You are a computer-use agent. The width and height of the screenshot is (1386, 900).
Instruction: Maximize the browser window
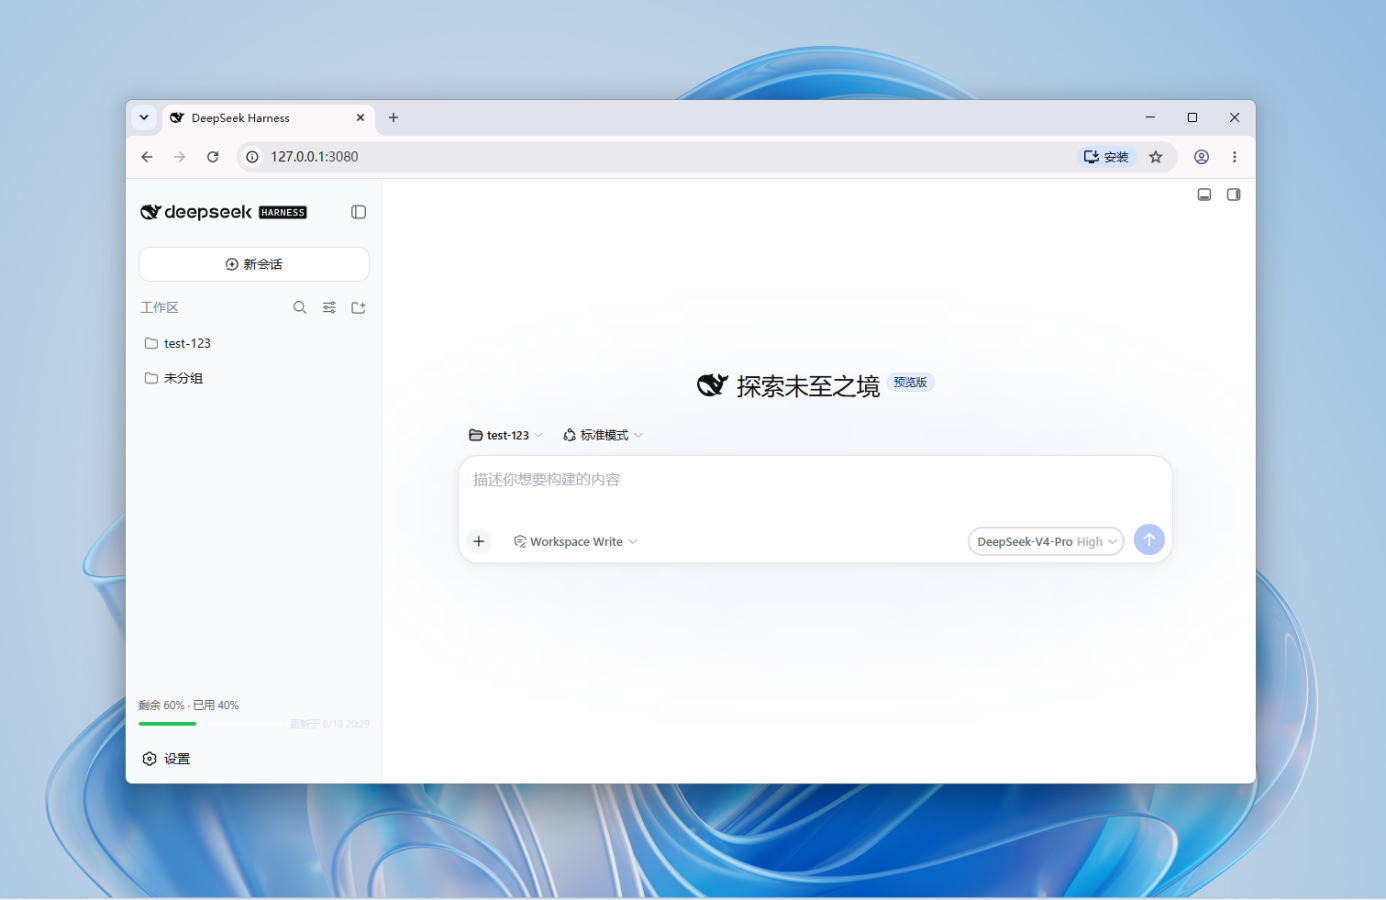(1192, 118)
